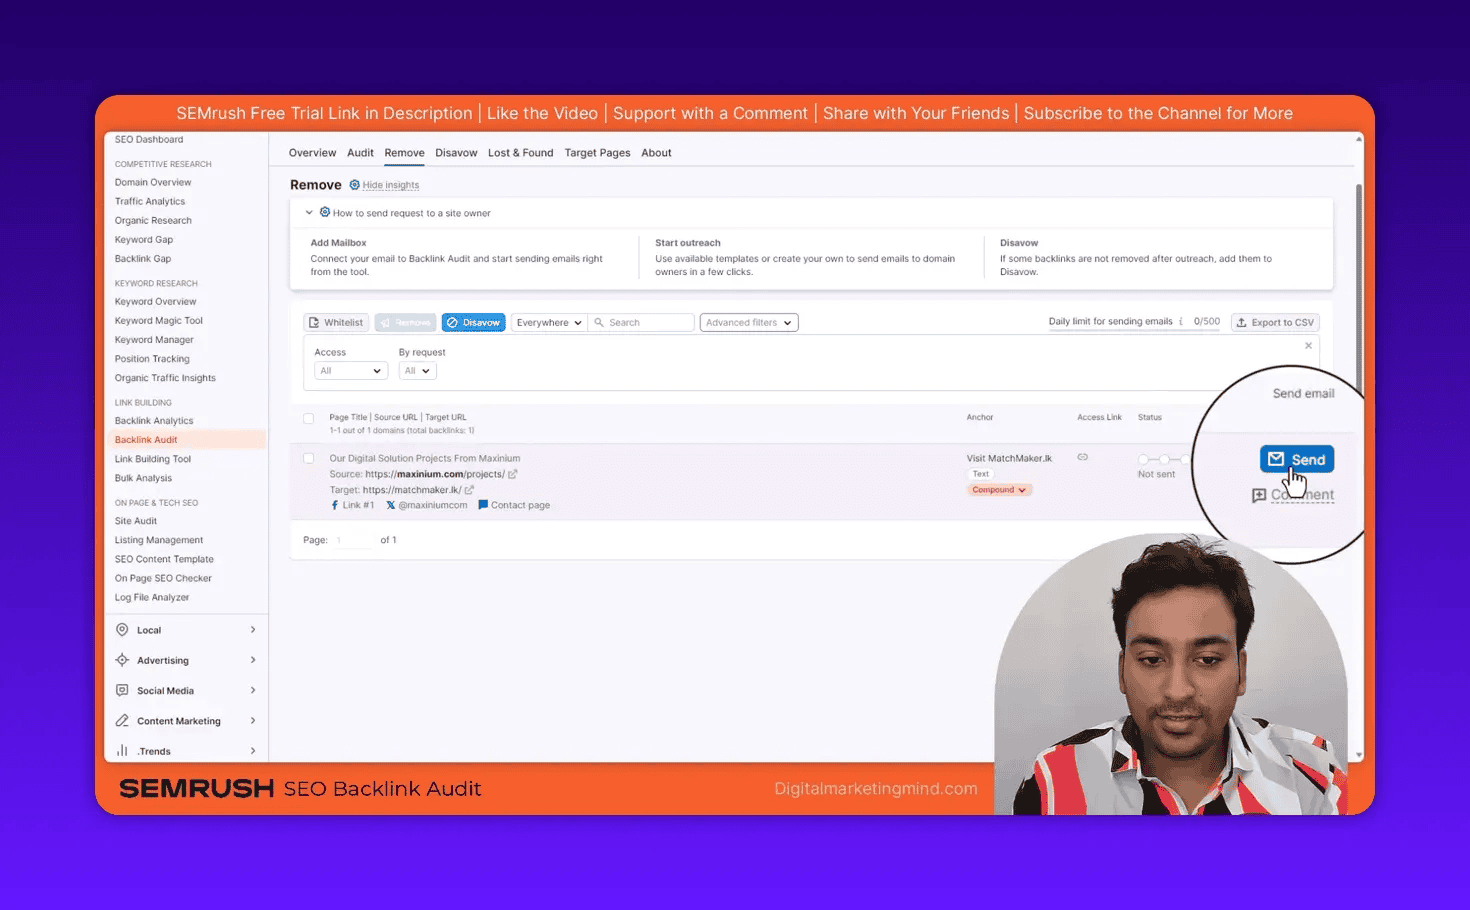Open the Compound anchor type dropdown

tap(998, 489)
